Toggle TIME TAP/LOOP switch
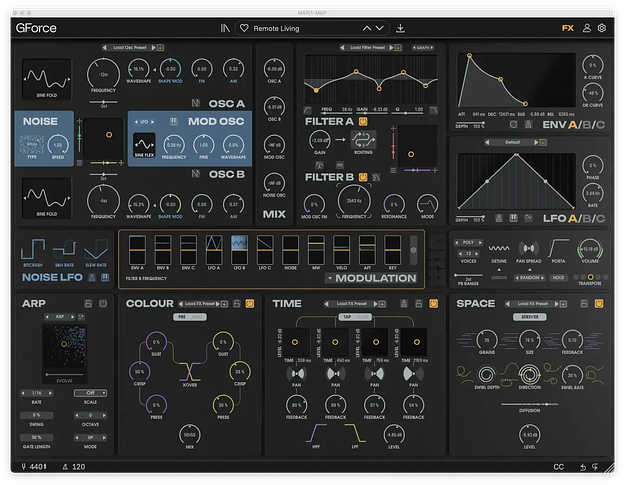This screenshot has width=625, height=485. [x=355, y=317]
